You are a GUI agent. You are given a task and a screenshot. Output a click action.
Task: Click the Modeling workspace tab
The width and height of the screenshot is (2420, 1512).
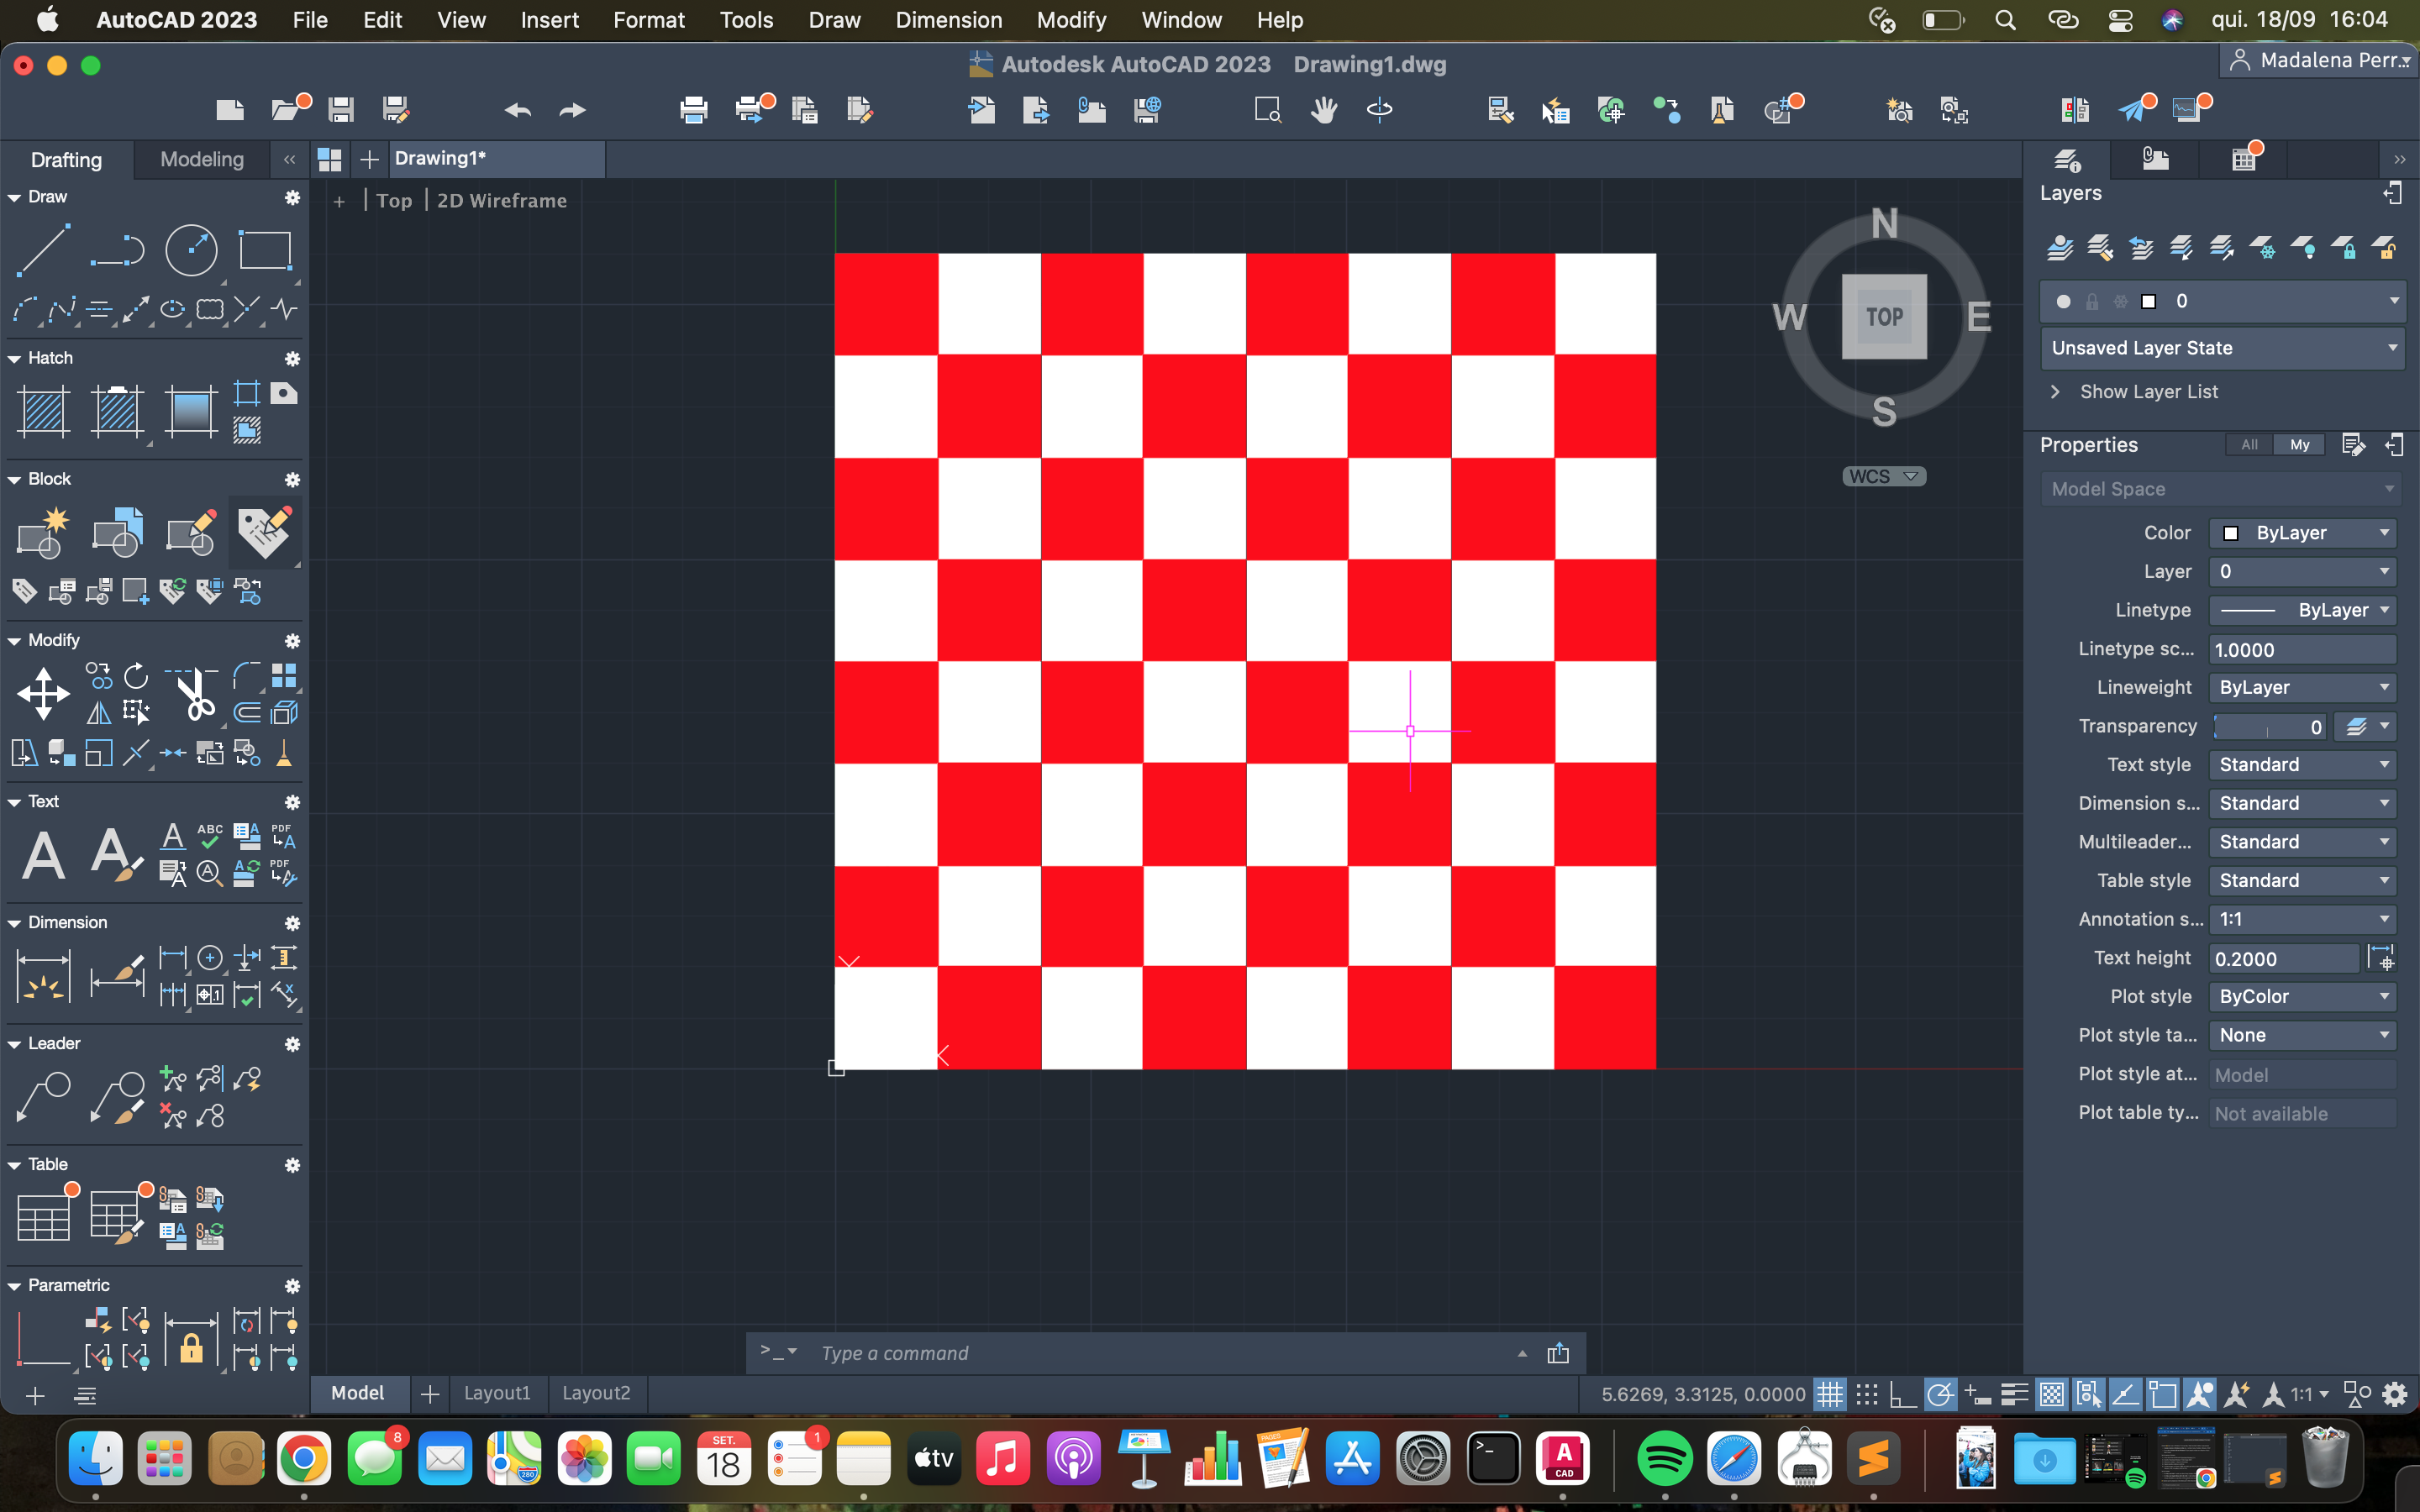(202, 159)
